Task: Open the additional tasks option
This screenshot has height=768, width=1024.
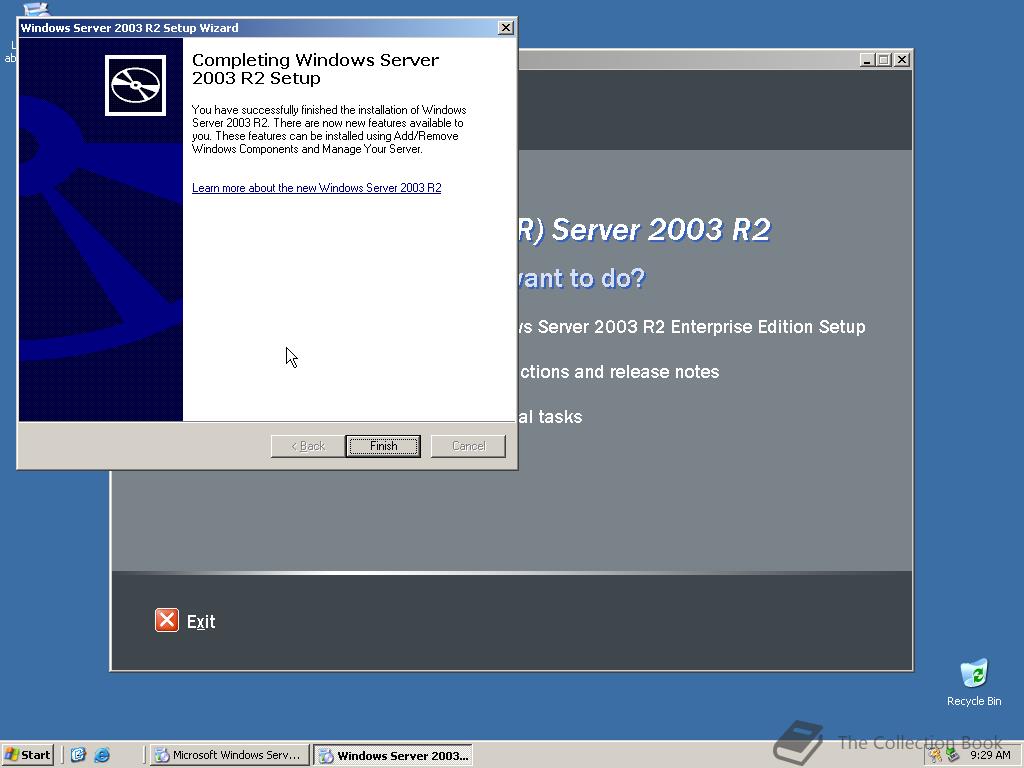Action: (x=550, y=417)
